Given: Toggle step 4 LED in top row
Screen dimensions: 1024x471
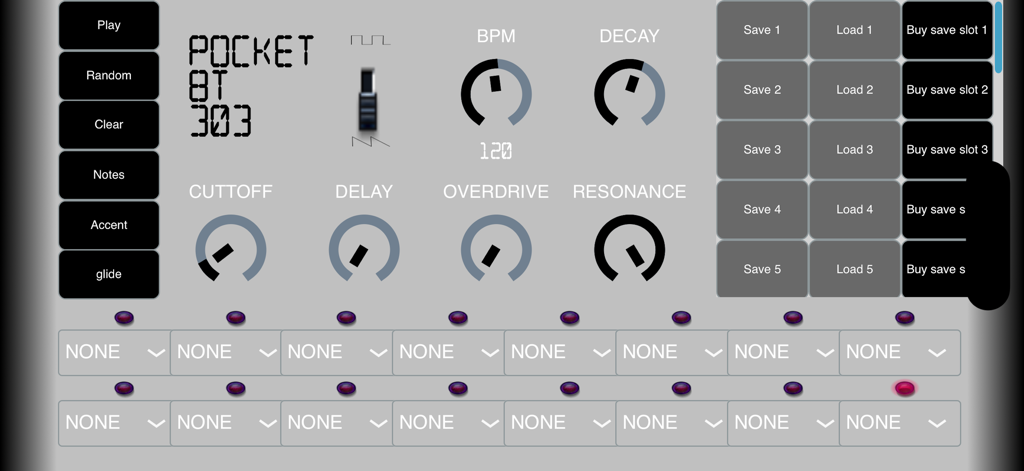Looking at the screenshot, I should [x=458, y=318].
